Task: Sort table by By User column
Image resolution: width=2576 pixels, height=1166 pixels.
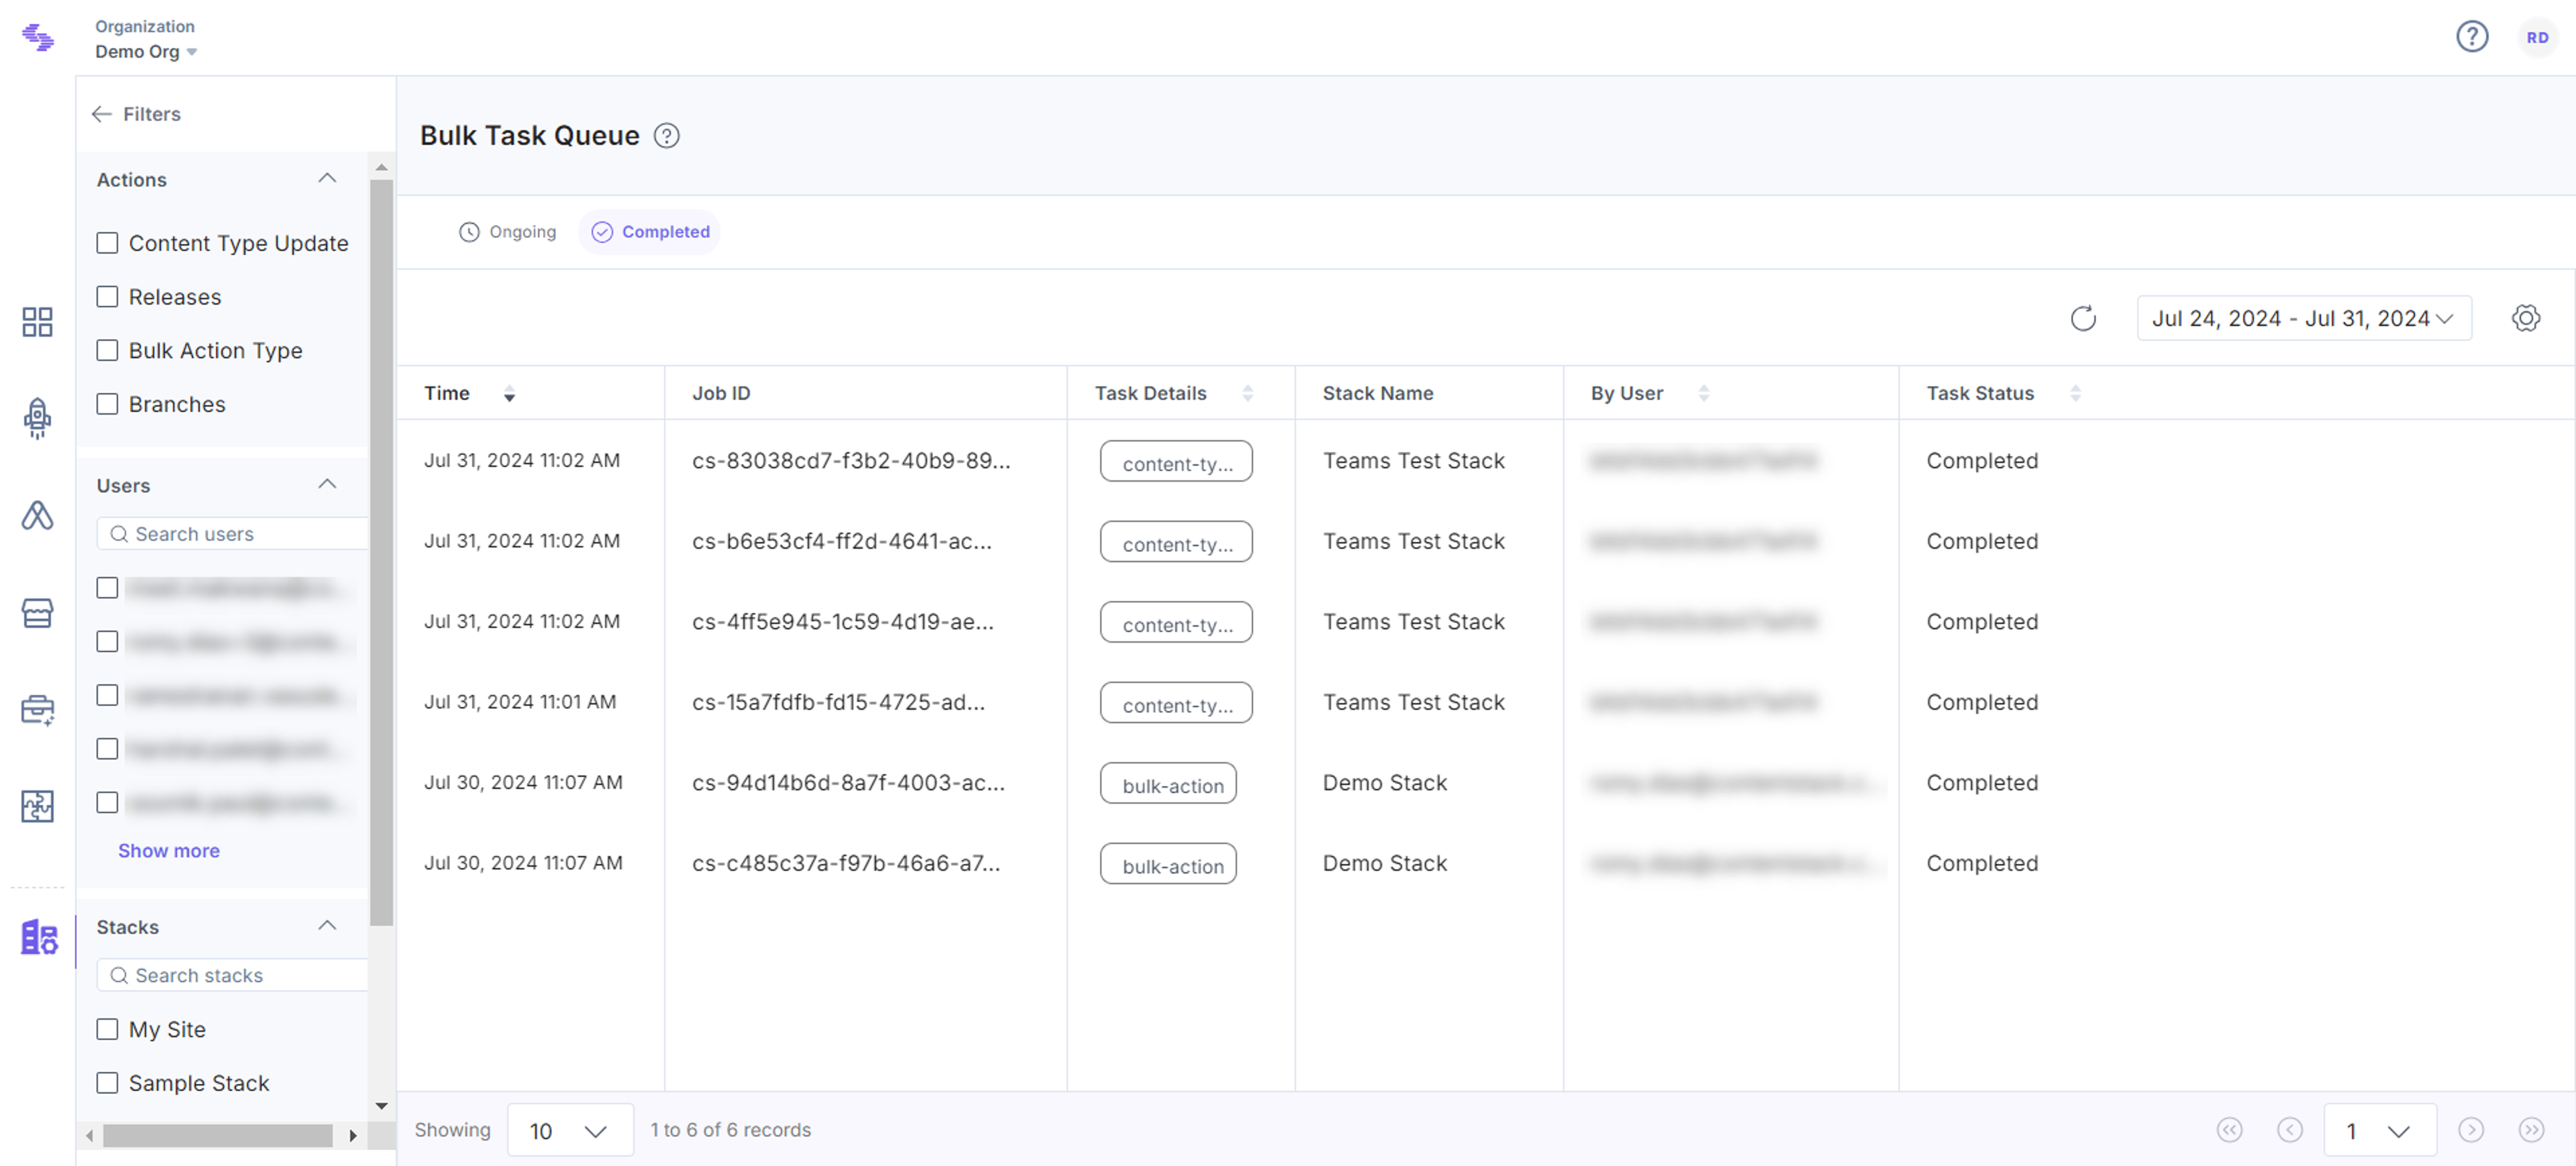Action: [x=1703, y=393]
